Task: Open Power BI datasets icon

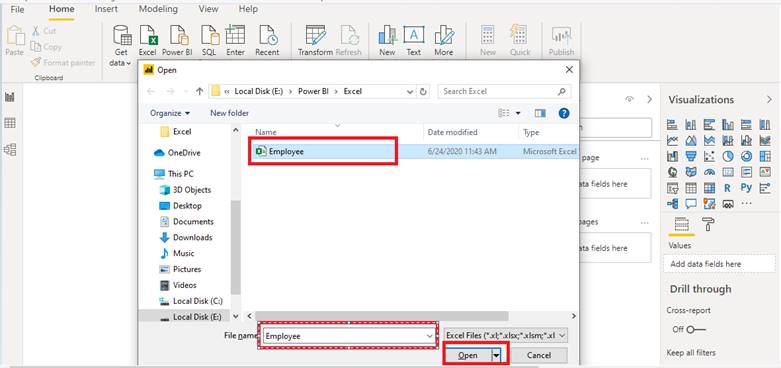Action: tap(178, 35)
